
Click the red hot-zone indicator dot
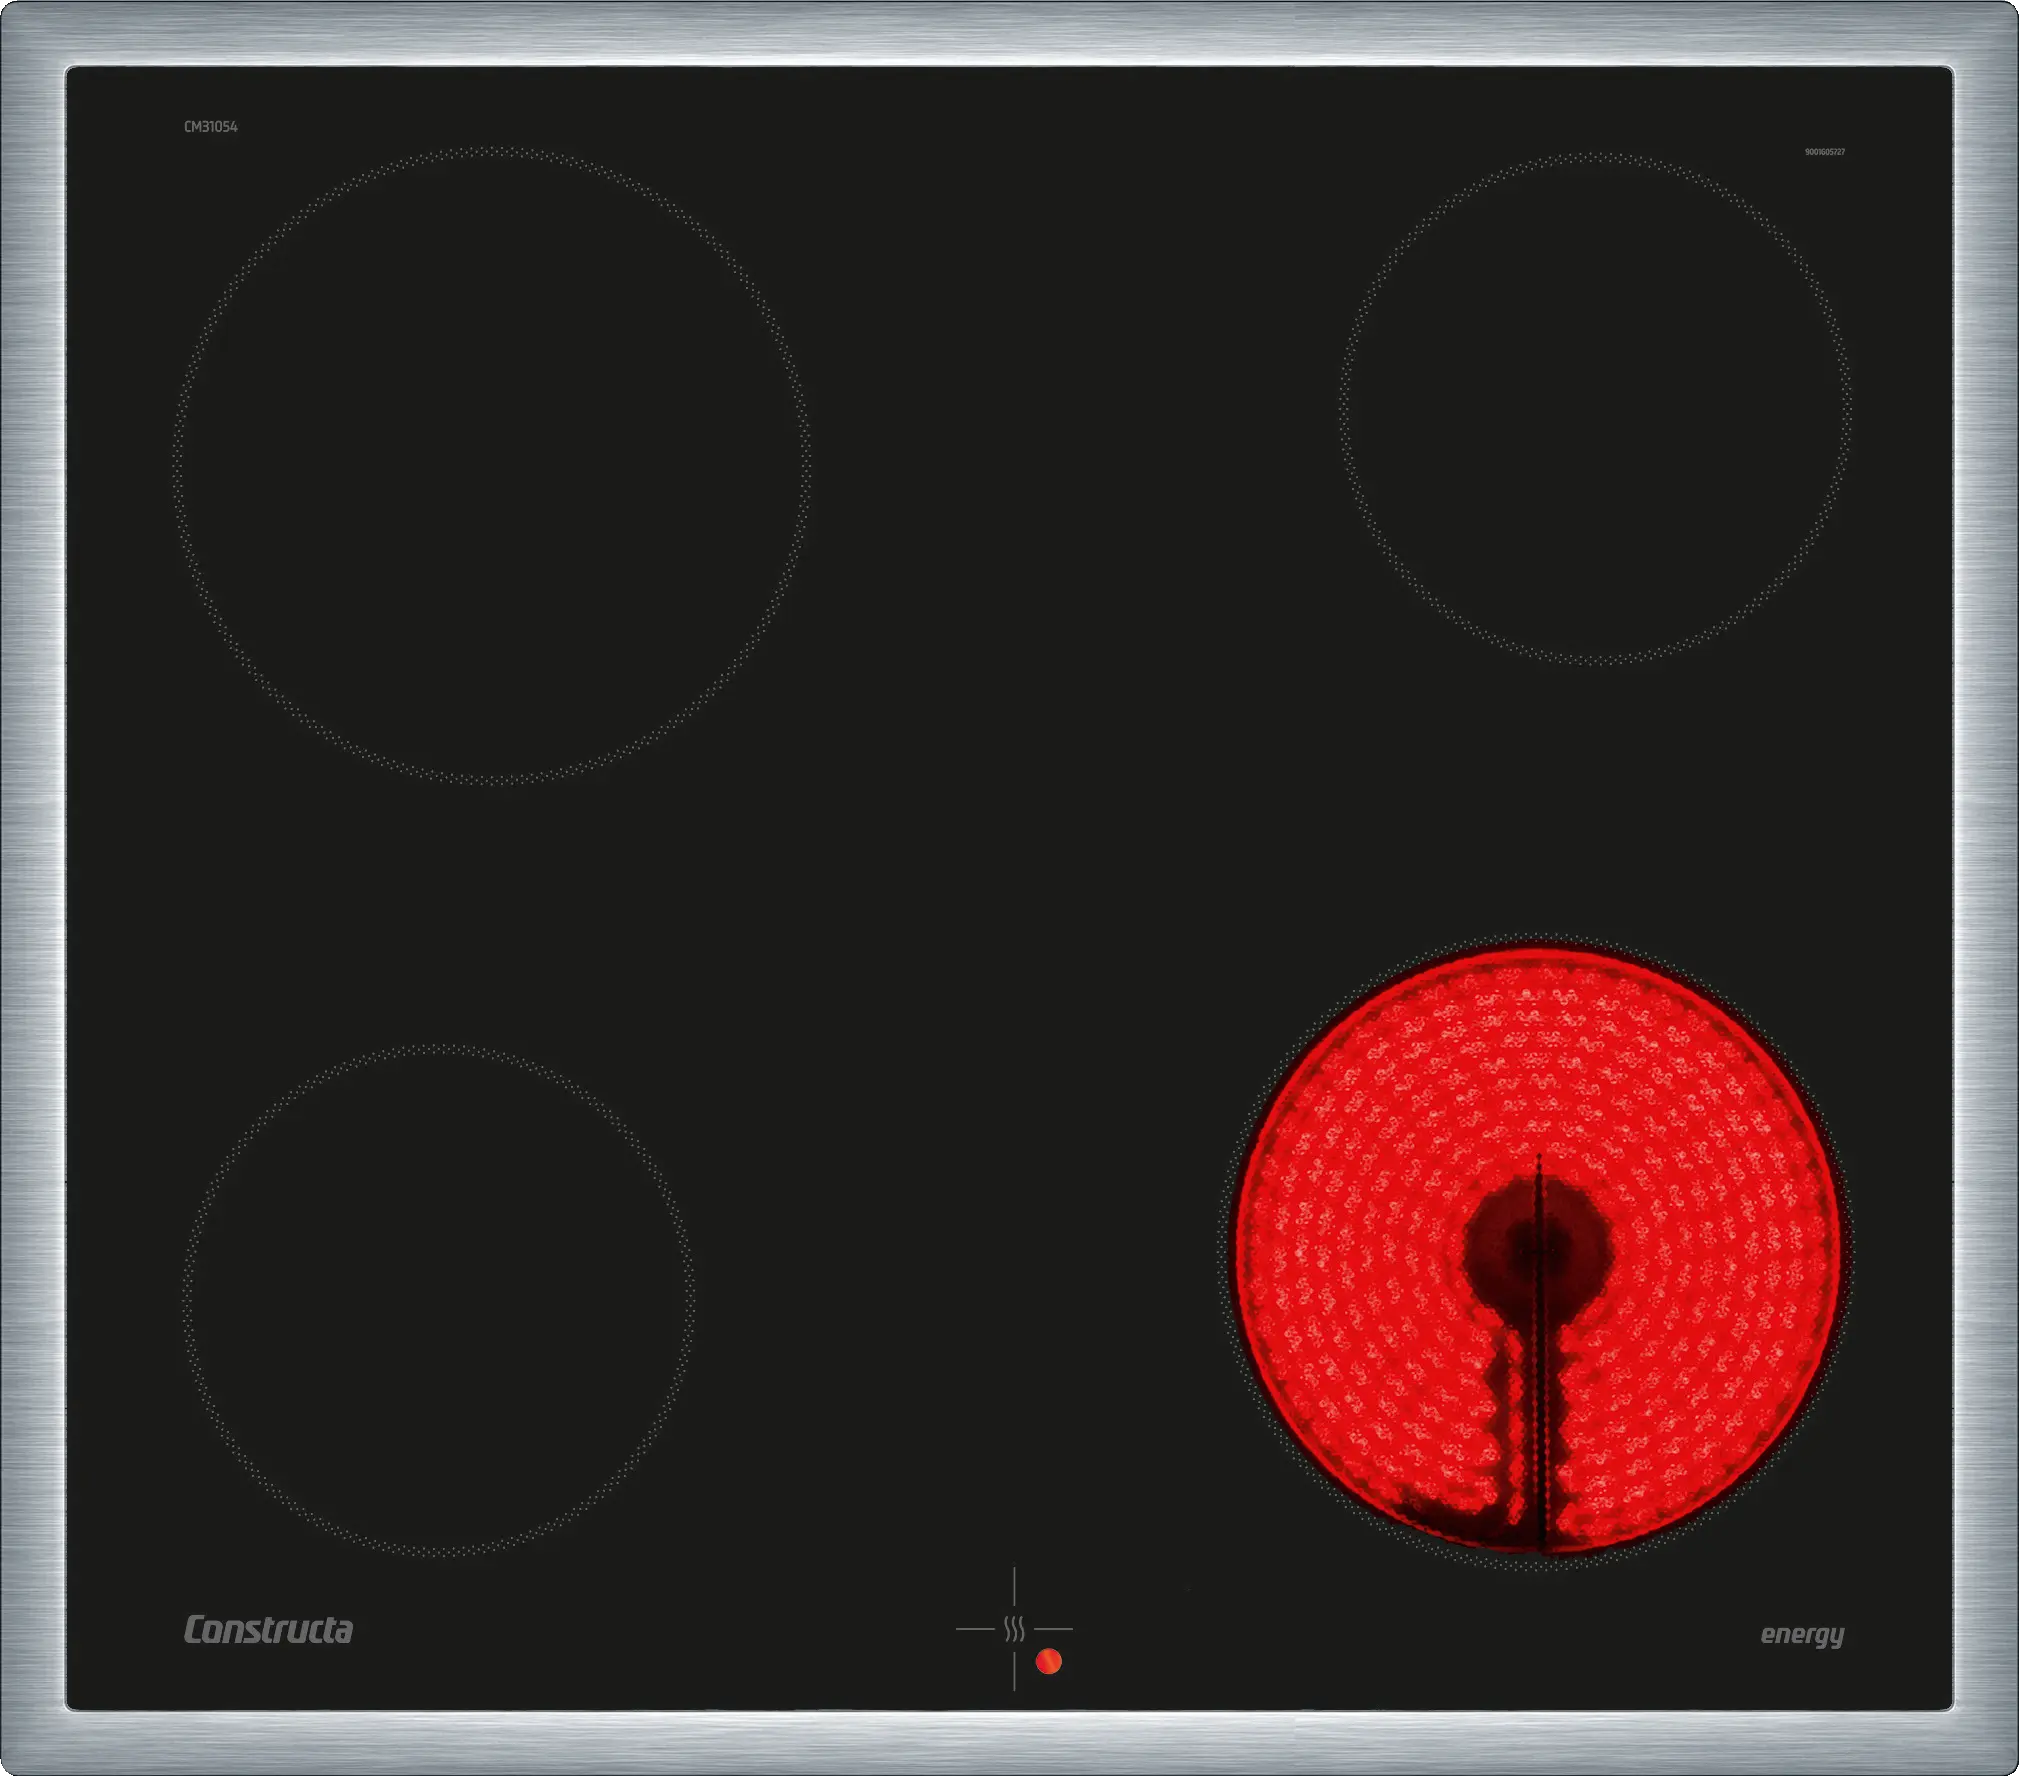[x=1048, y=1661]
